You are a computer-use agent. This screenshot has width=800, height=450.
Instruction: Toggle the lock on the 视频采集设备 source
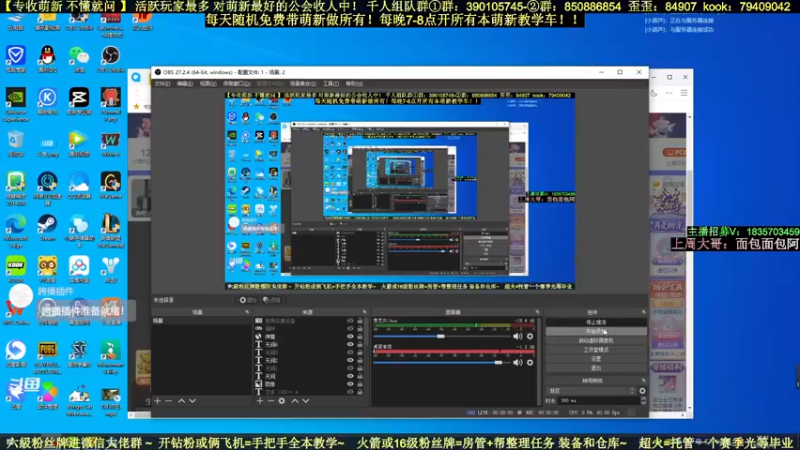(x=360, y=321)
